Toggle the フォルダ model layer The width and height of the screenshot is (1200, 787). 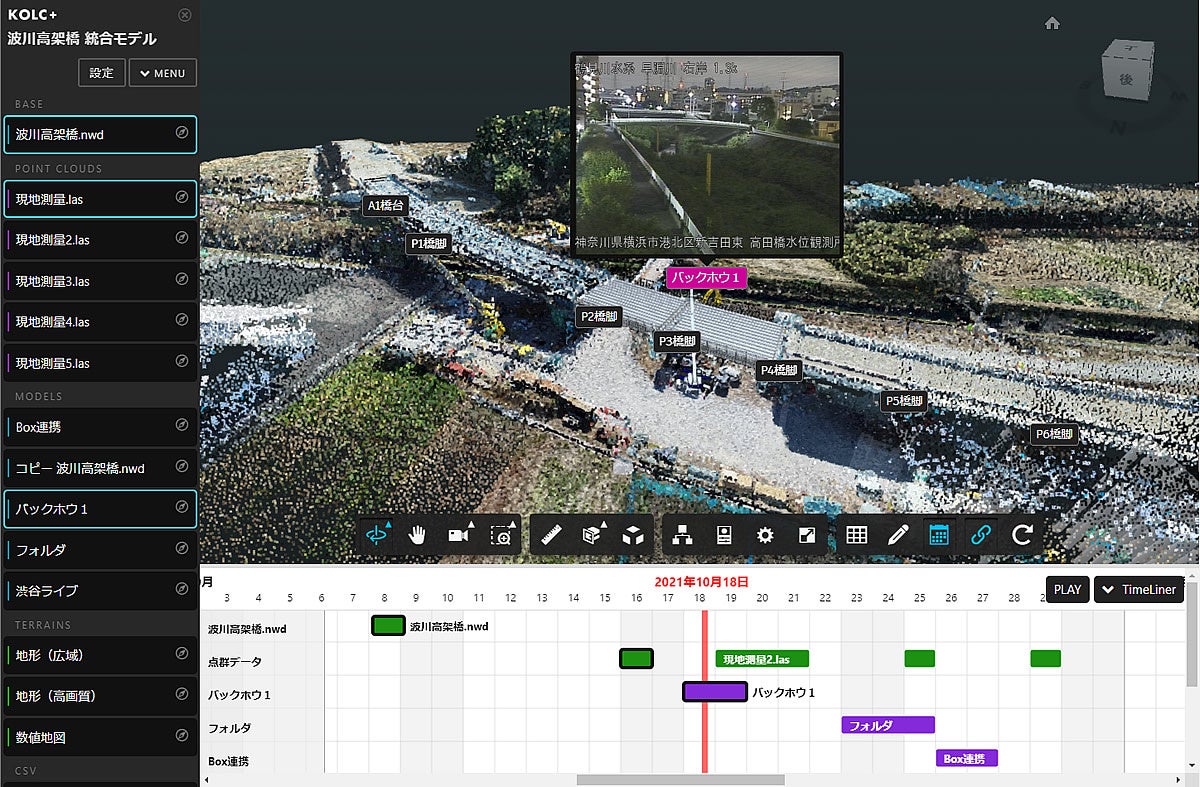100,550
